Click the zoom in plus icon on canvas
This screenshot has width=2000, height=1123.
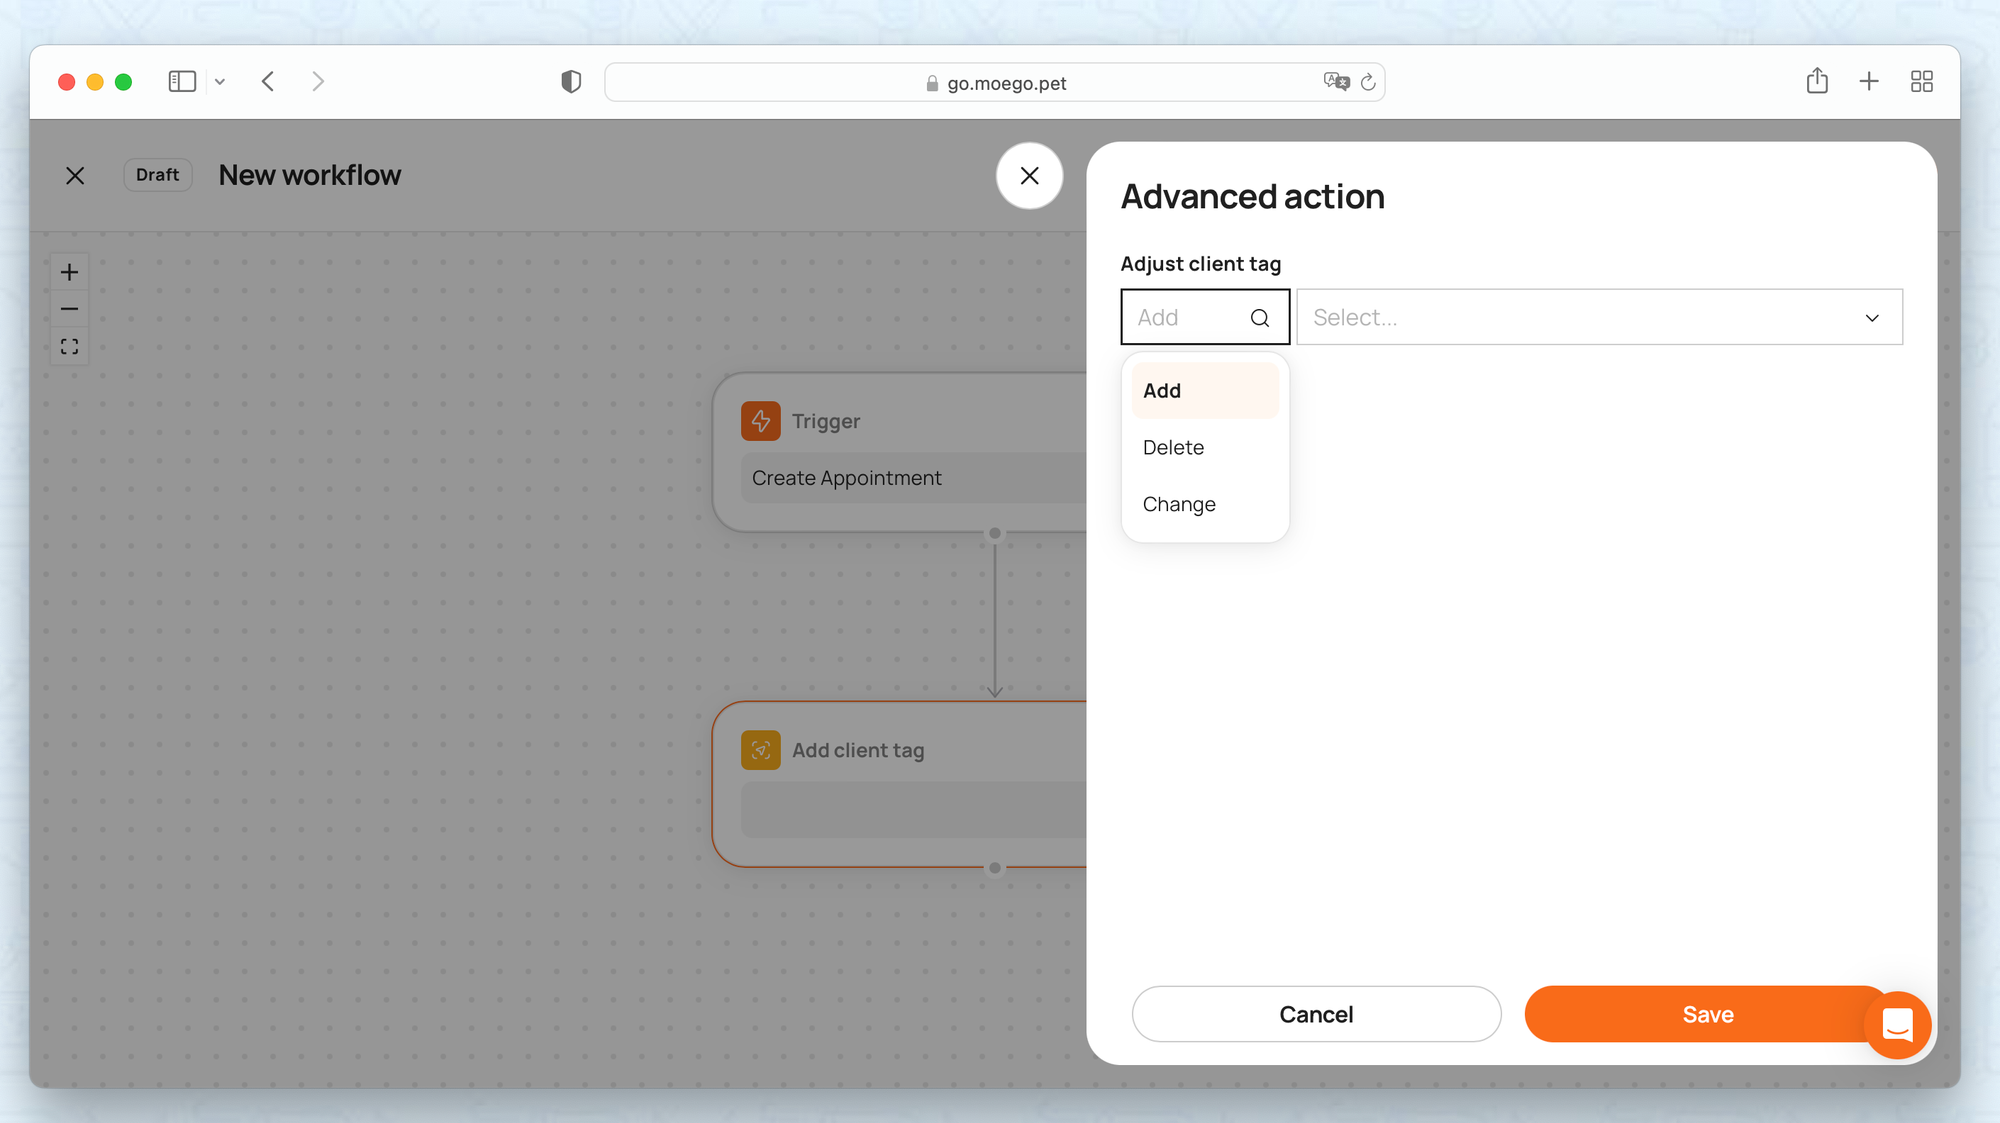point(69,272)
